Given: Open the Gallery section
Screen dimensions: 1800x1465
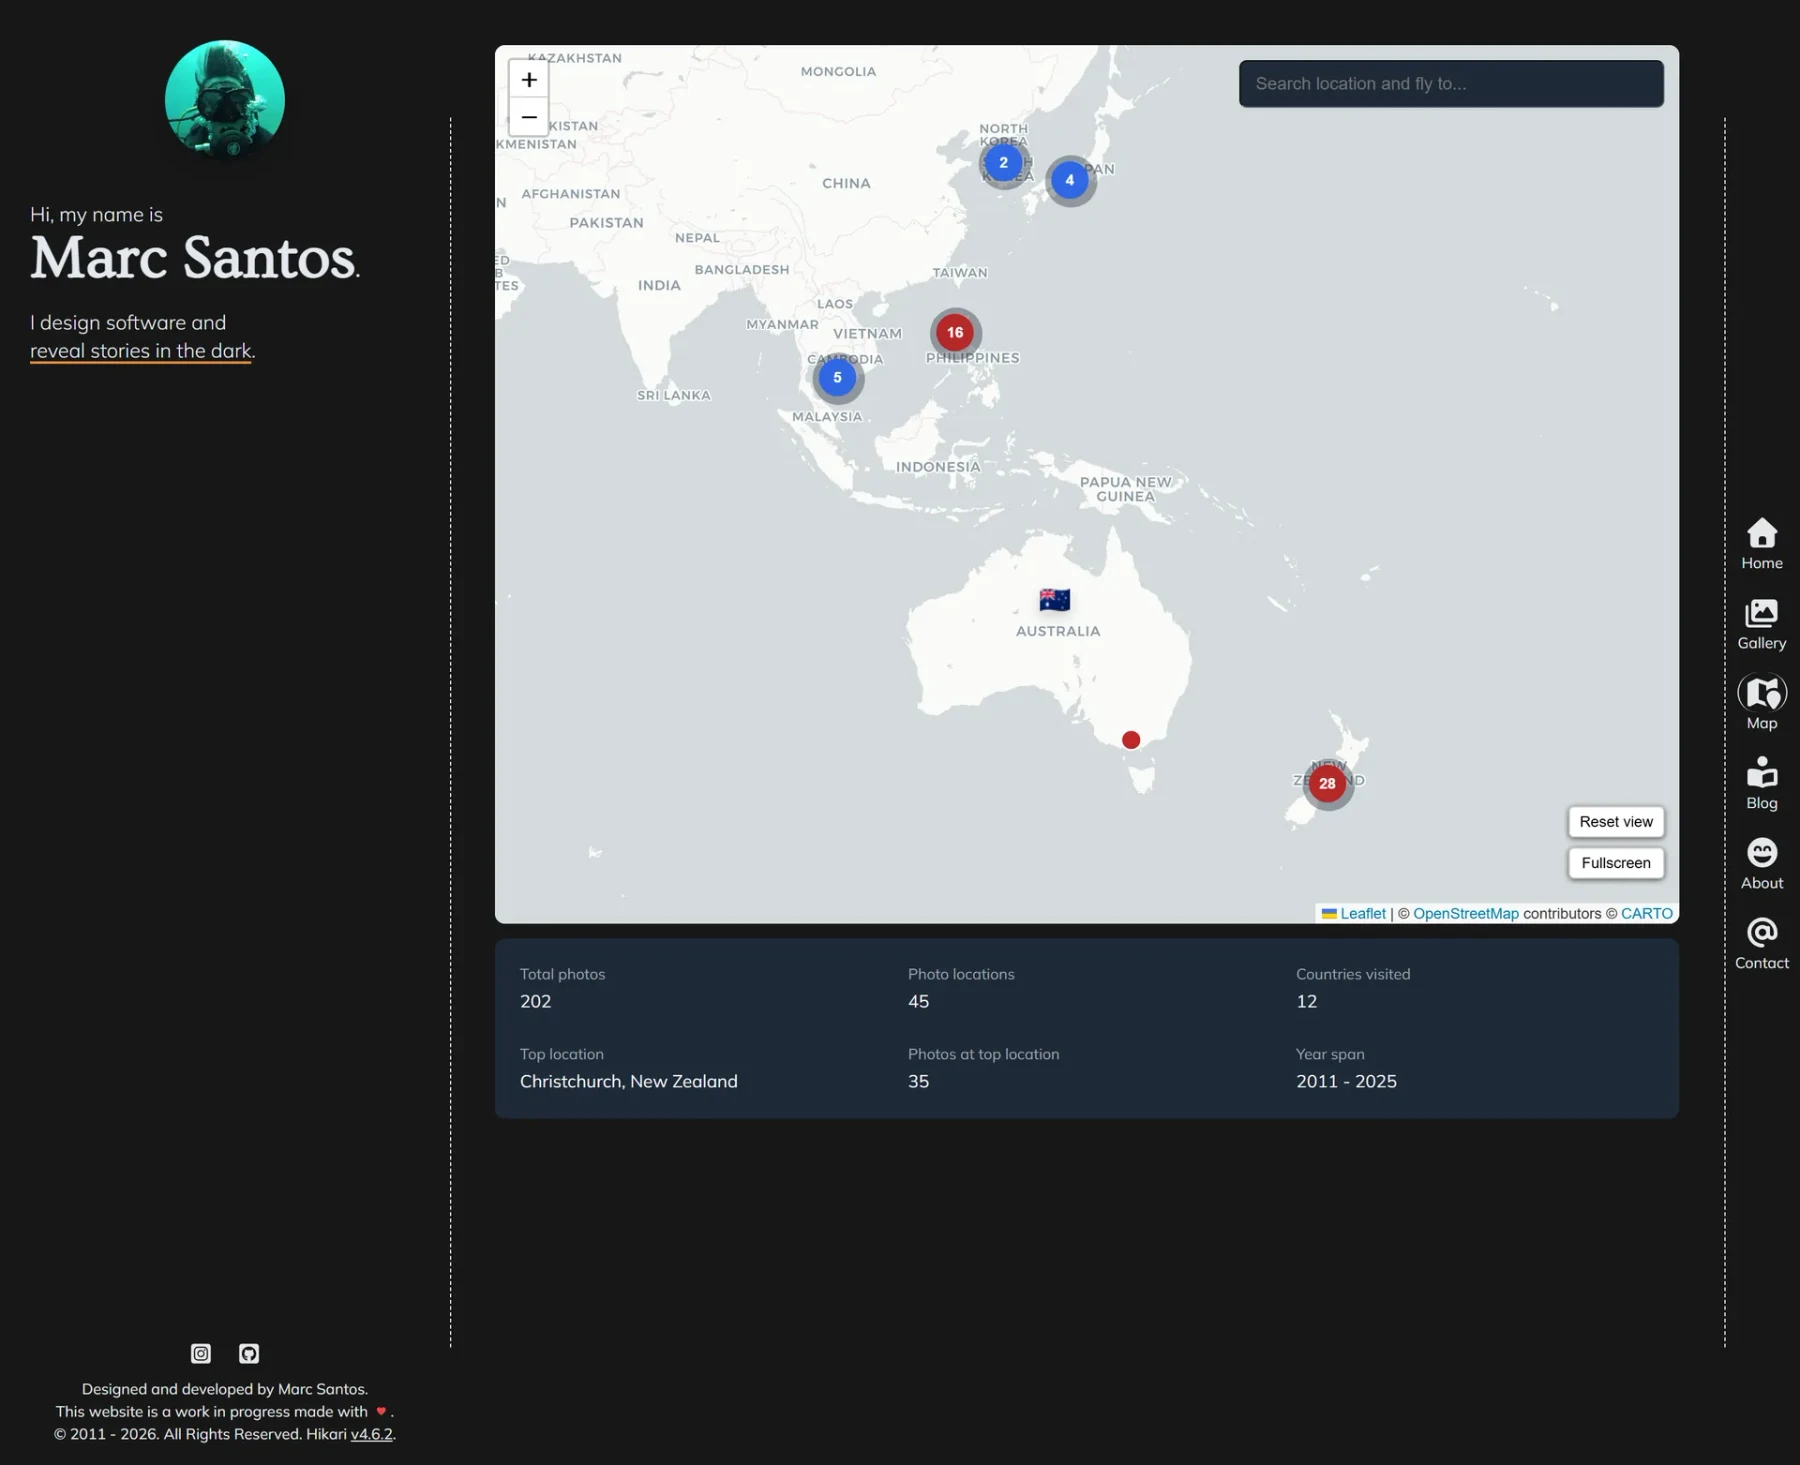Looking at the screenshot, I should (1761, 623).
